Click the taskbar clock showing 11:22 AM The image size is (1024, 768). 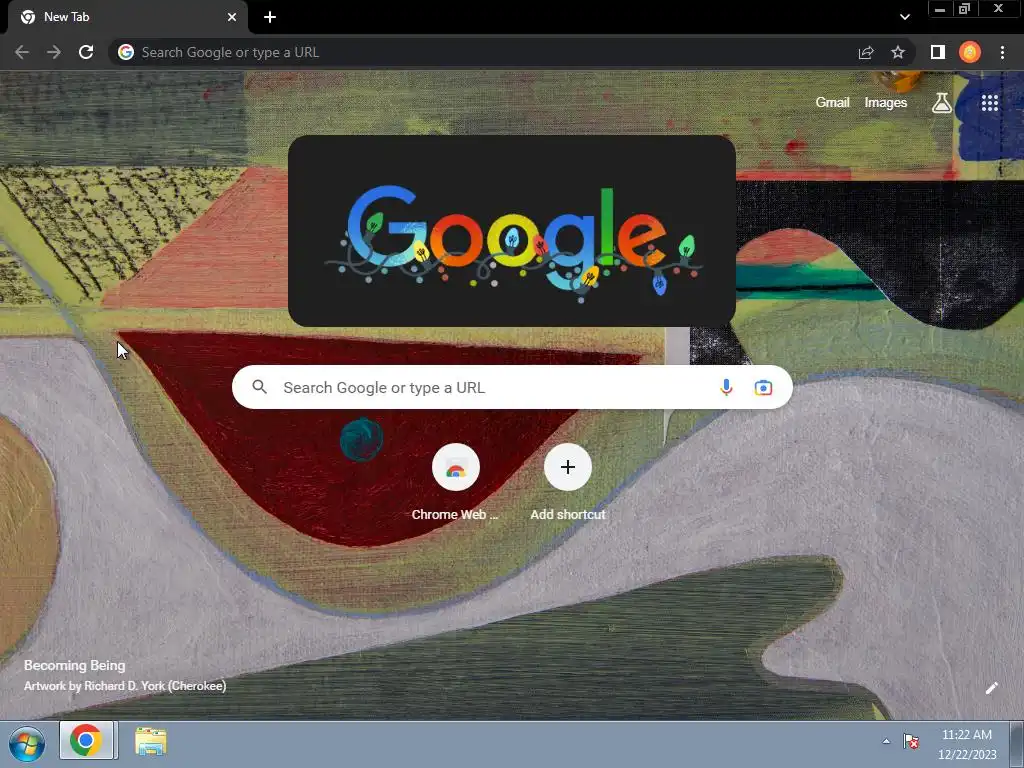tap(967, 744)
